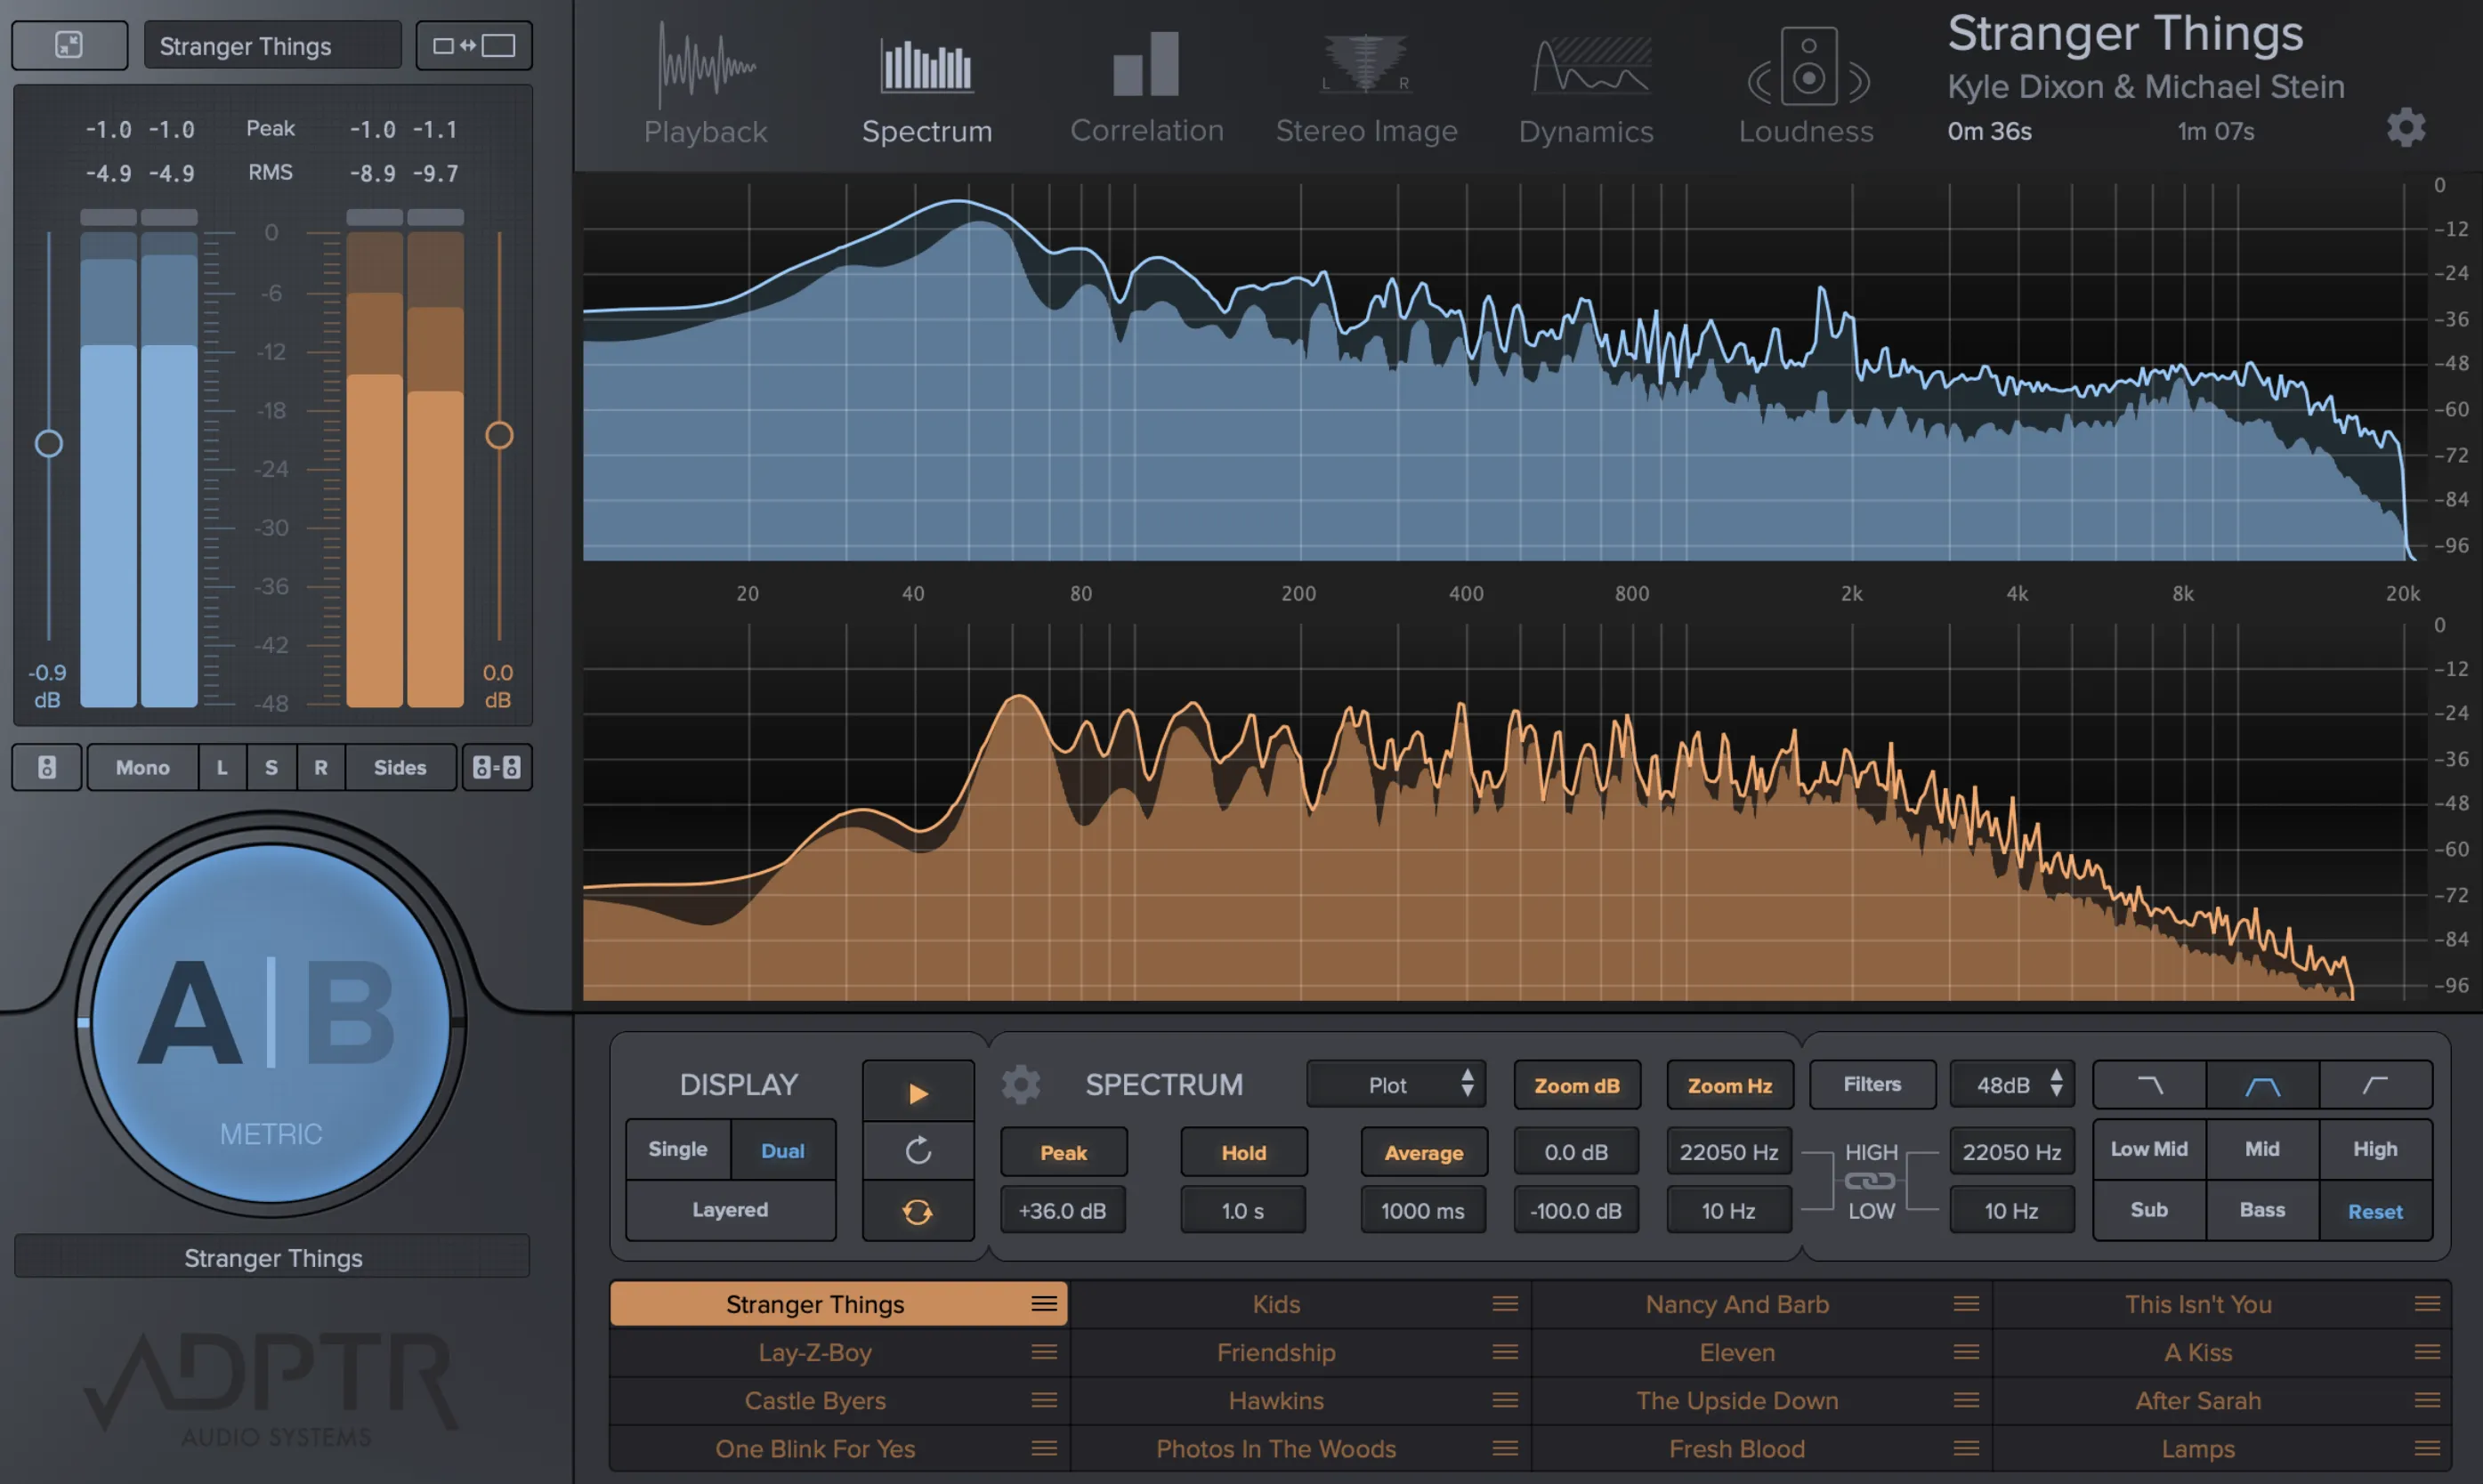Open menu for Lamps track
This screenshot has height=1484, width=2483.
coord(2427,1448)
